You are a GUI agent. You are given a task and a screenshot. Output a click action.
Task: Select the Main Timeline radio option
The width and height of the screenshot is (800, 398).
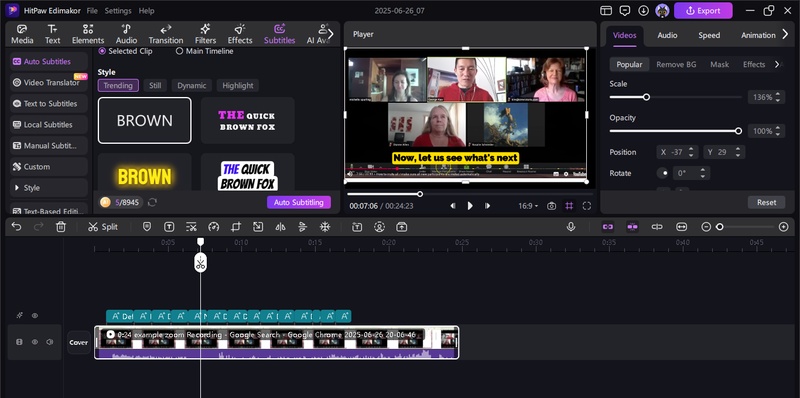205,51
